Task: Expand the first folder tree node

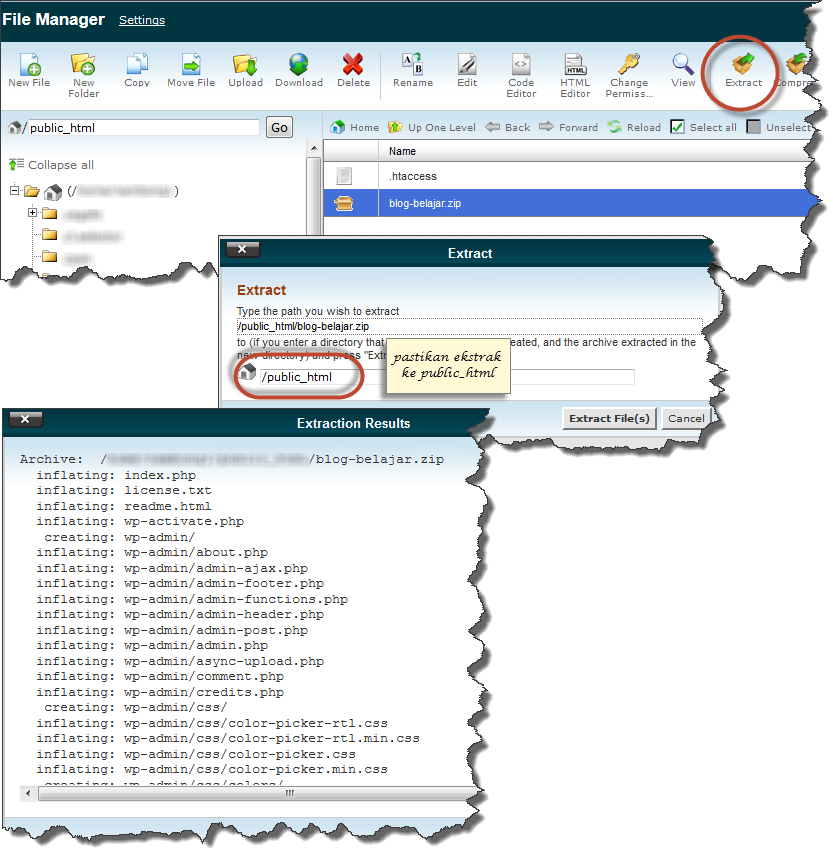Action: pos(32,213)
